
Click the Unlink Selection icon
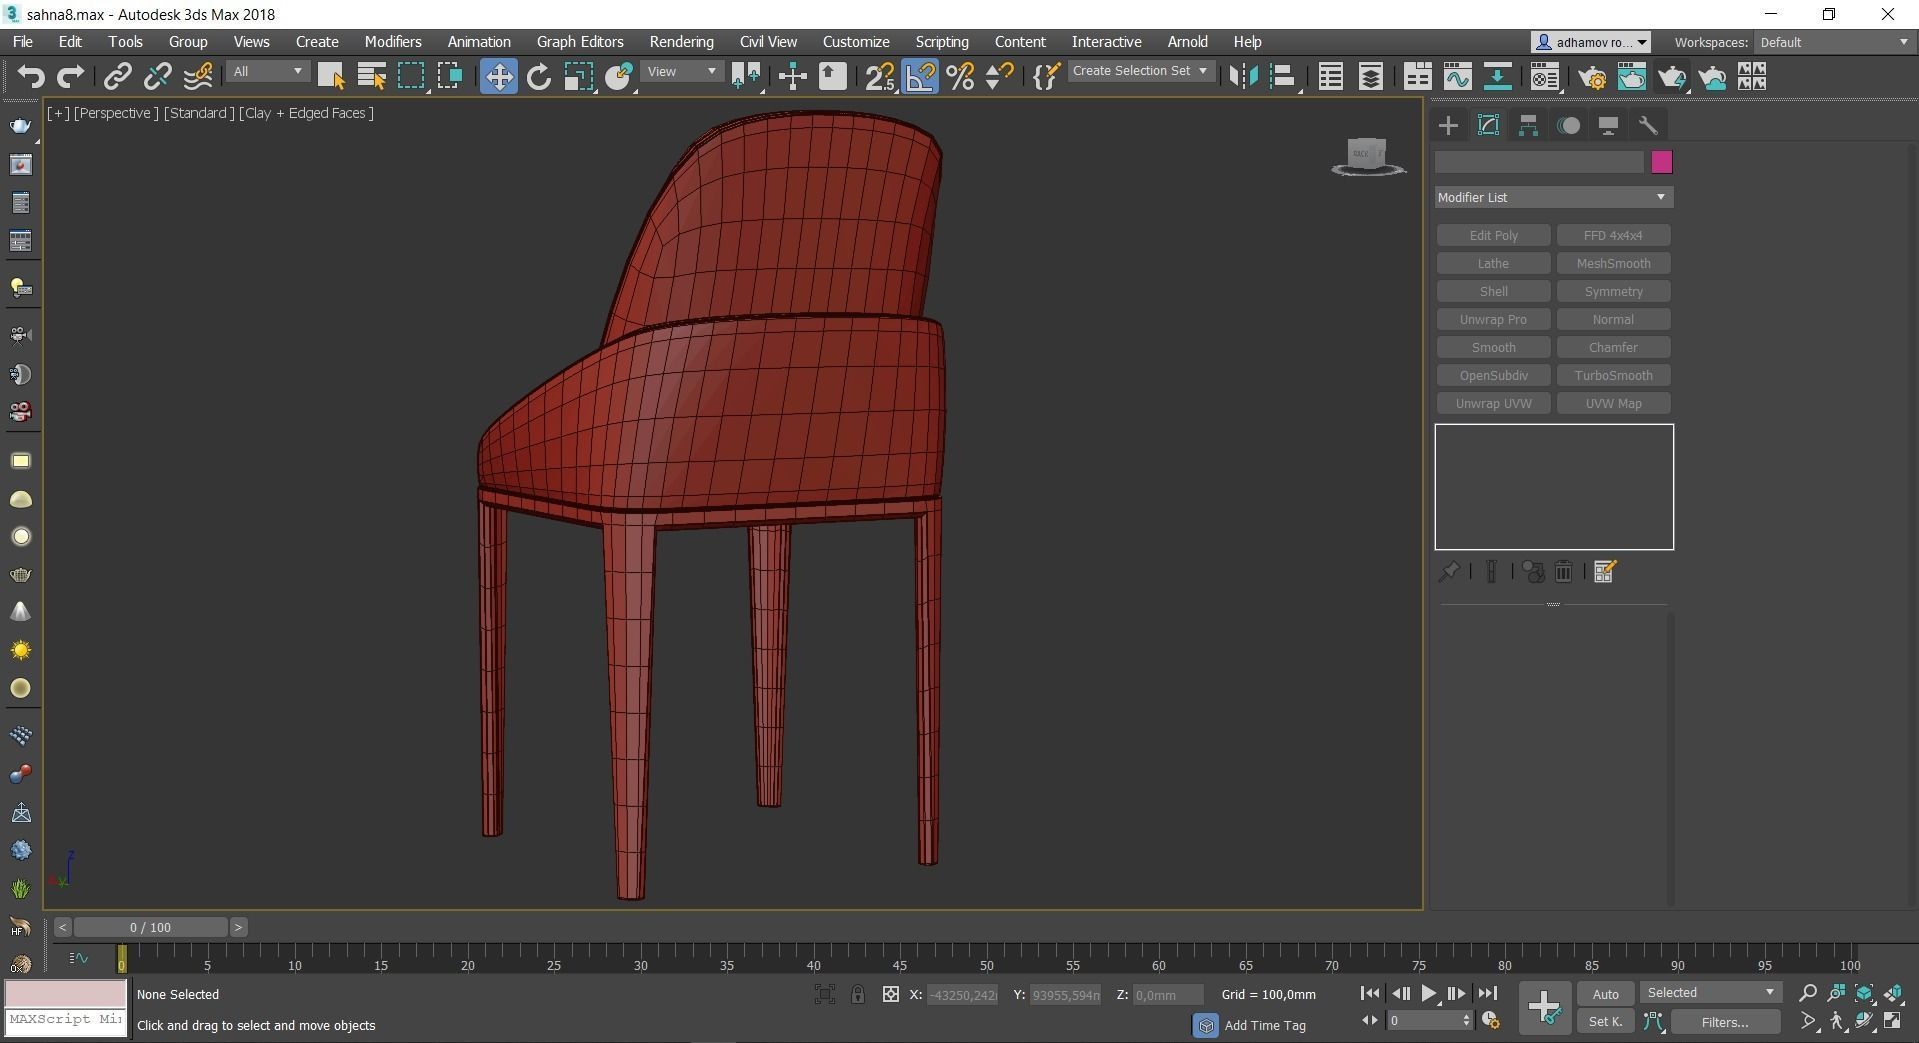pyautogui.click(x=157, y=77)
